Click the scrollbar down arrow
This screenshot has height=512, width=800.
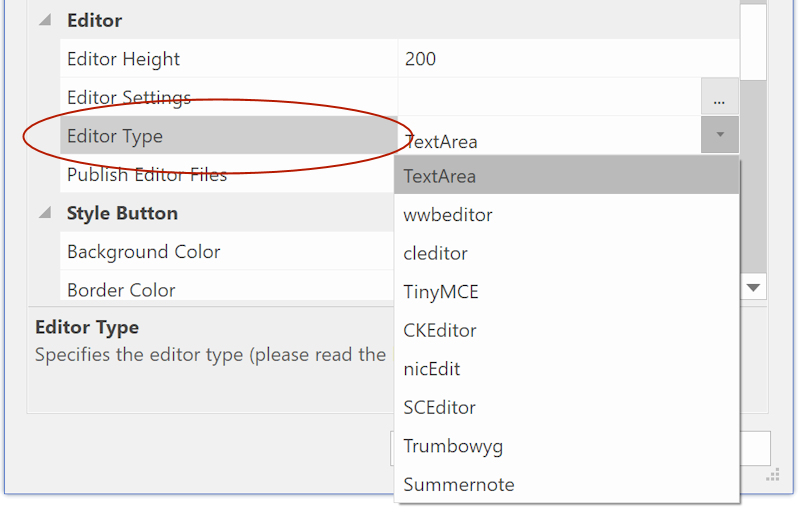[754, 288]
